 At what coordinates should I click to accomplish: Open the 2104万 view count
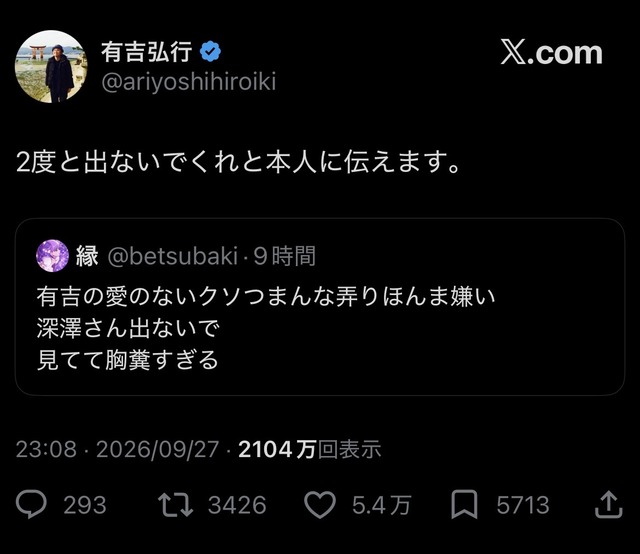(x=310, y=449)
